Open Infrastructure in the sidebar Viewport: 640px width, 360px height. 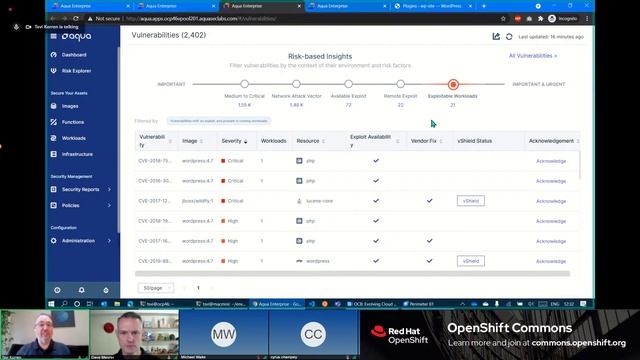[77, 154]
